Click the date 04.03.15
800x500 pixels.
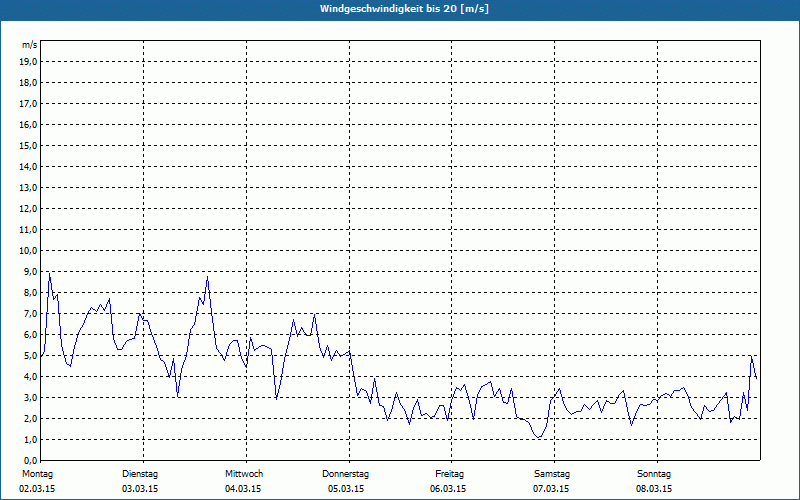(x=243, y=489)
